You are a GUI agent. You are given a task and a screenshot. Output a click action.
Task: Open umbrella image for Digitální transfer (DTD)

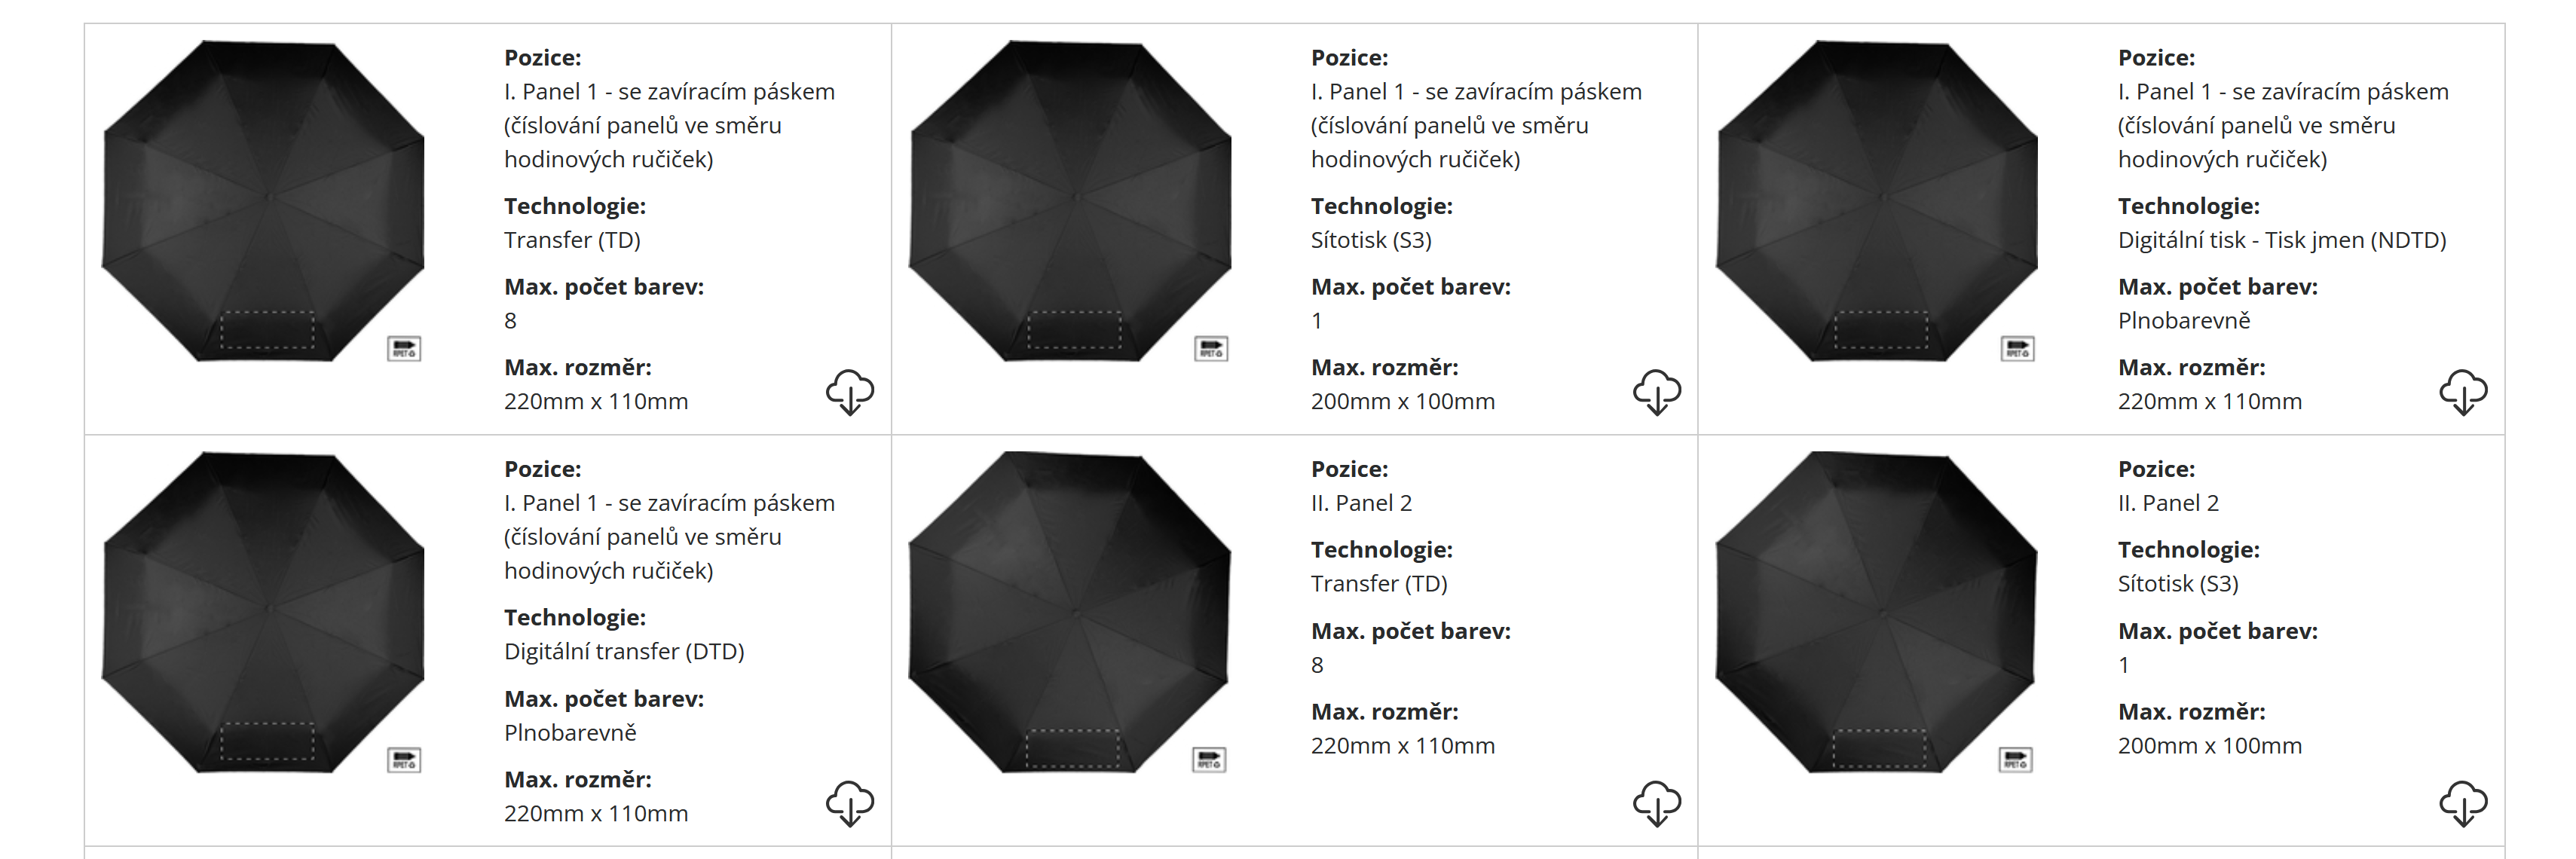(264, 612)
